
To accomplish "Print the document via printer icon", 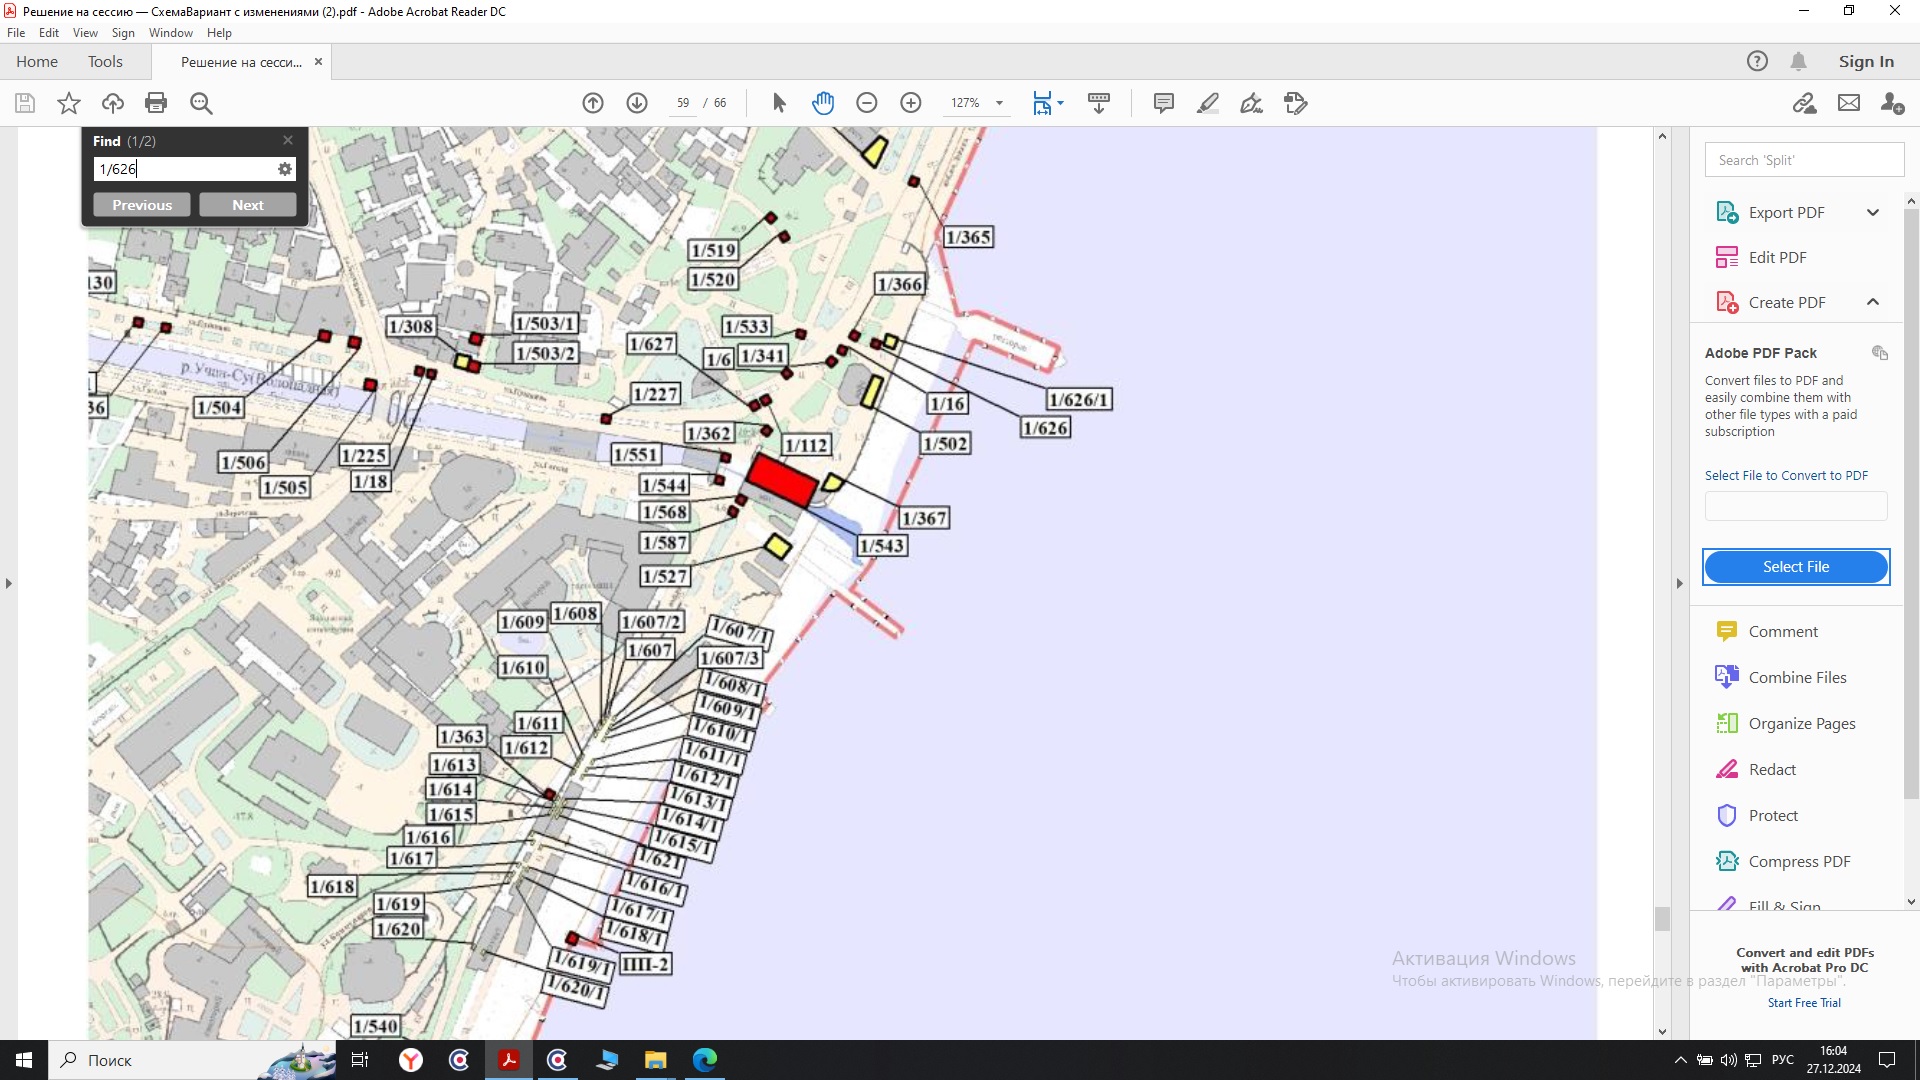I will pos(156,103).
